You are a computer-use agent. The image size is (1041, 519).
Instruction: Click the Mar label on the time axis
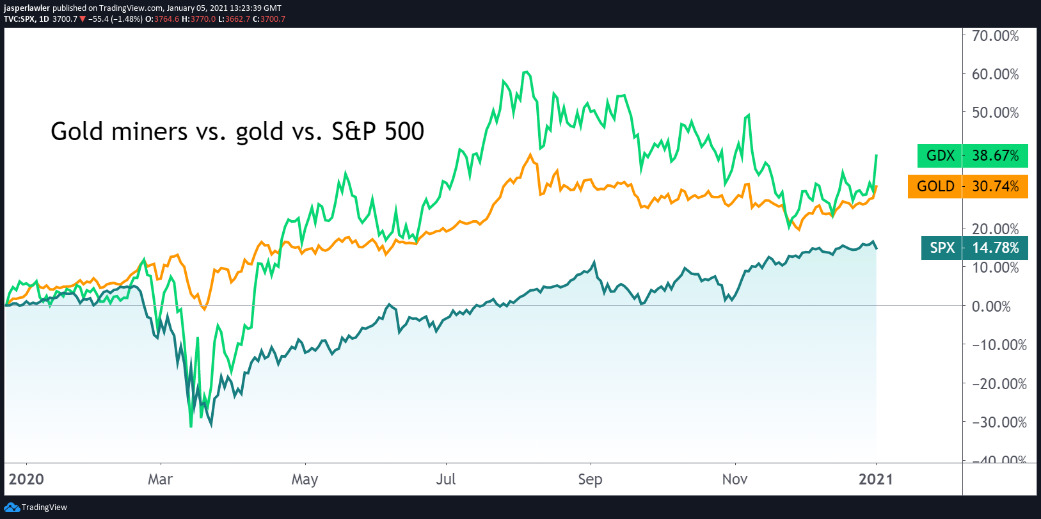pos(160,479)
